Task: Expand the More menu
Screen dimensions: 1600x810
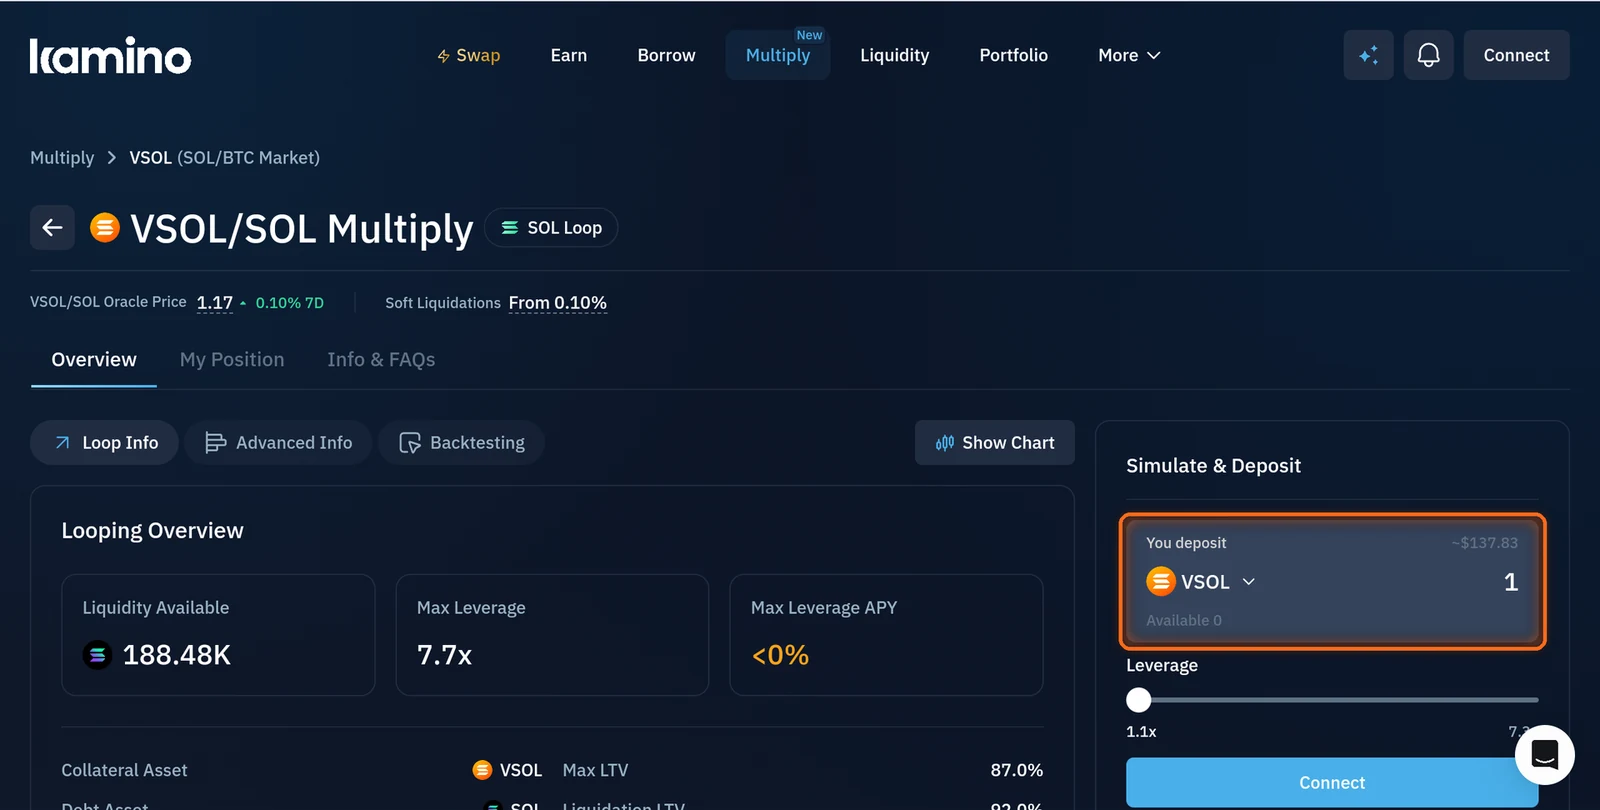Action: [1129, 55]
